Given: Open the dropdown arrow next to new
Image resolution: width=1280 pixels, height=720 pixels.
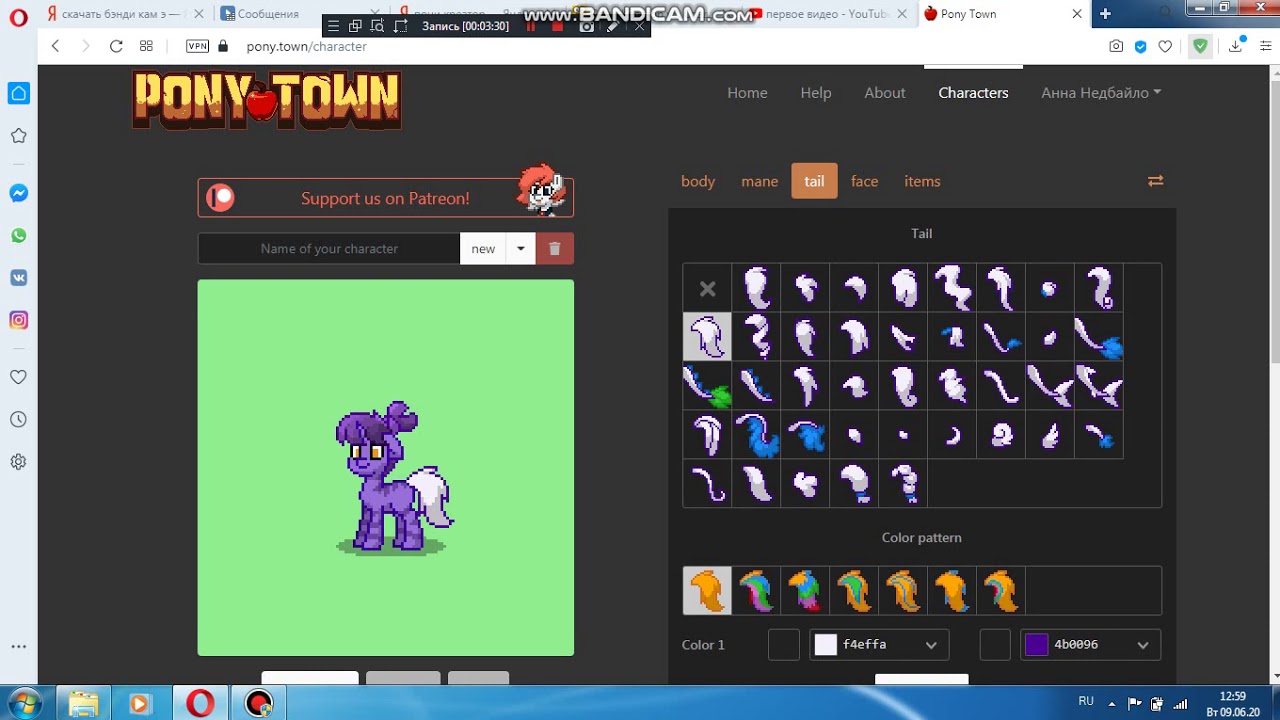Looking at the screenshot, I should (x=521, y=249).
